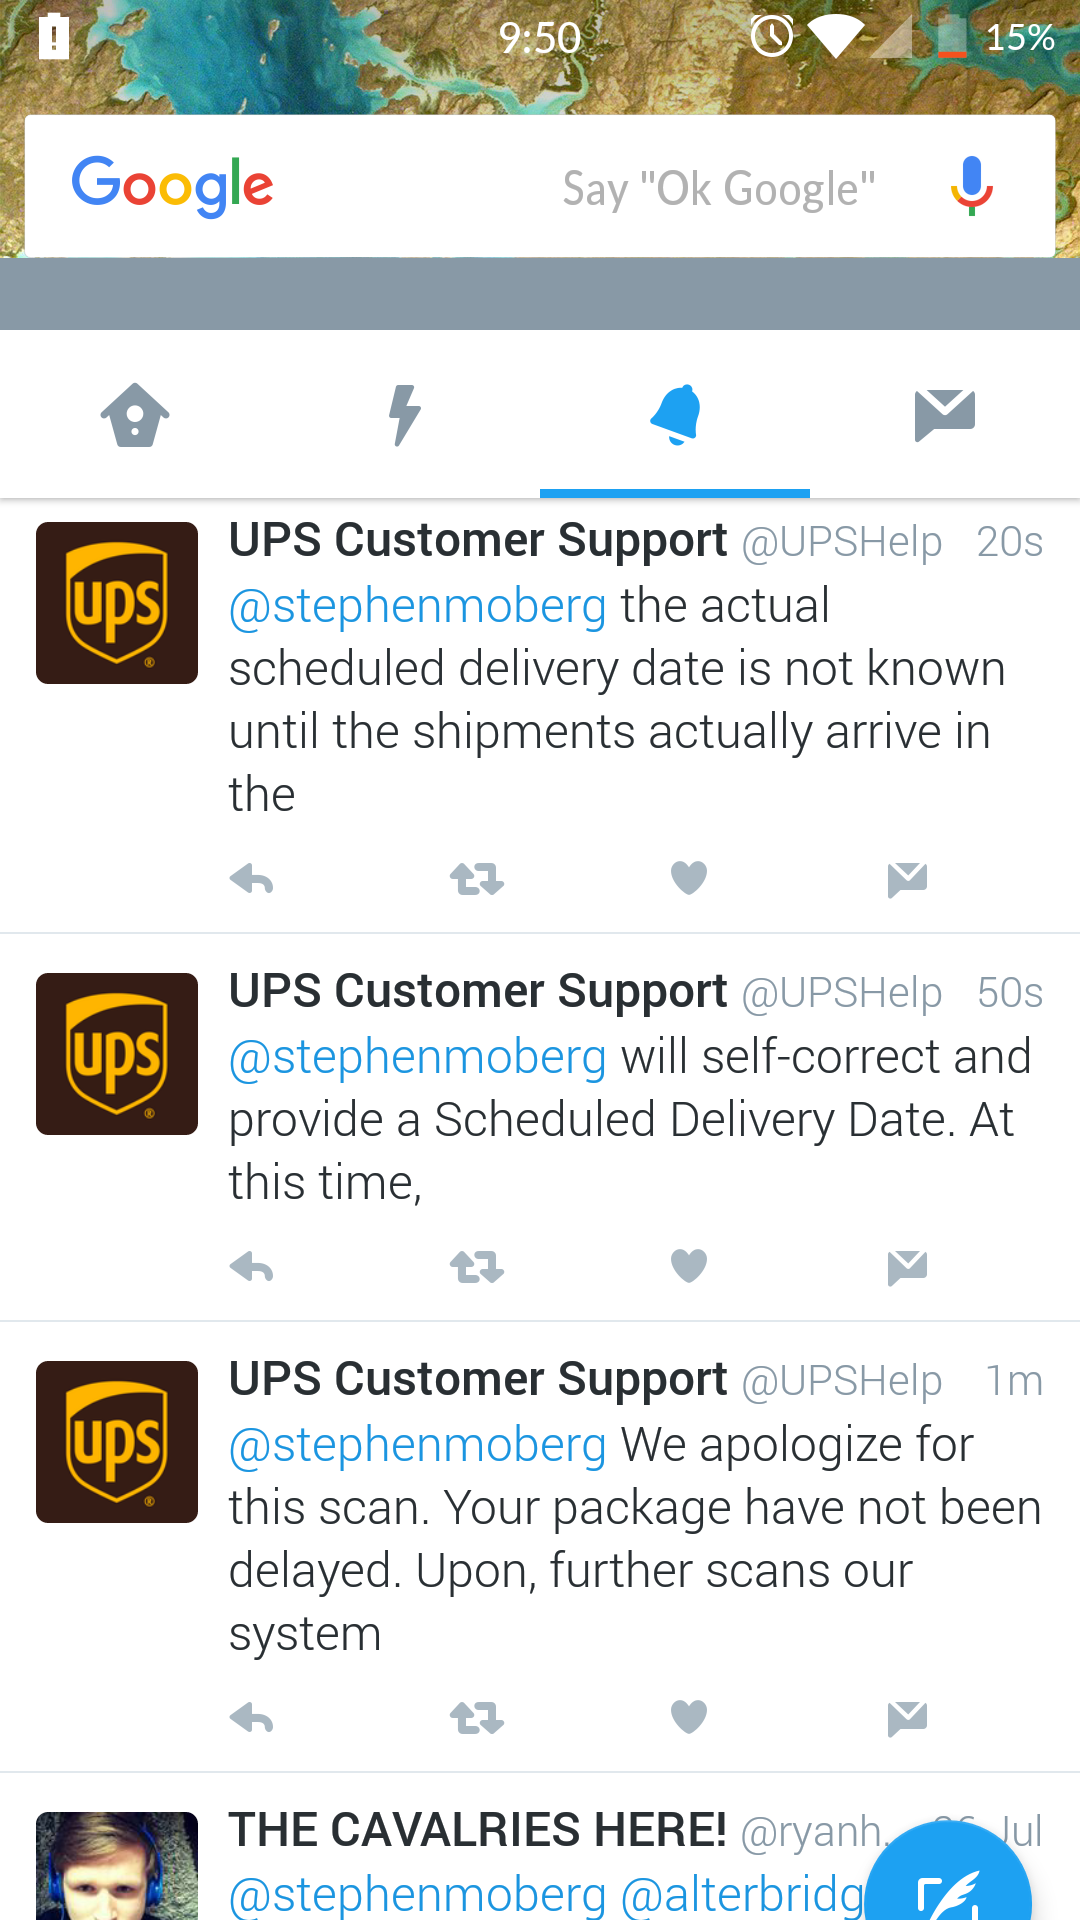Reply to the 50s UPS tweet
This screenshot has width=1080, height=1920.
pos(251,1268)
